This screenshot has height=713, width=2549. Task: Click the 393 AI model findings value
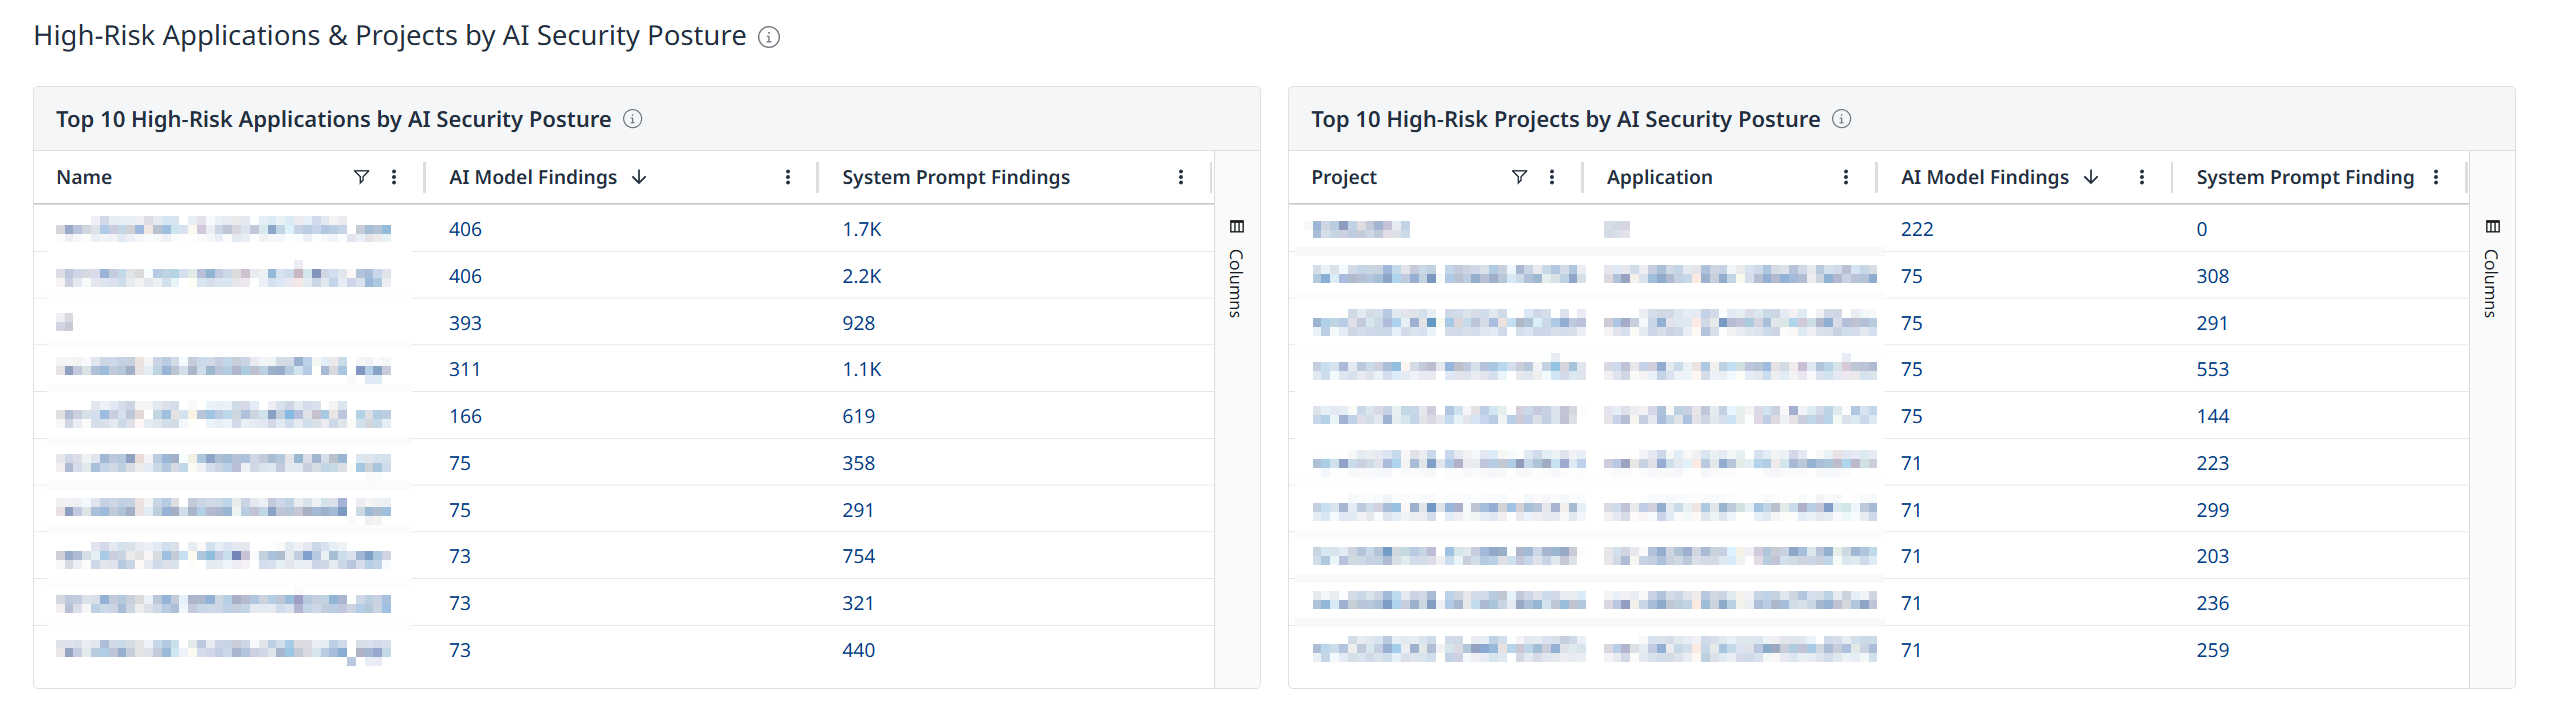(x=465, y=323)
